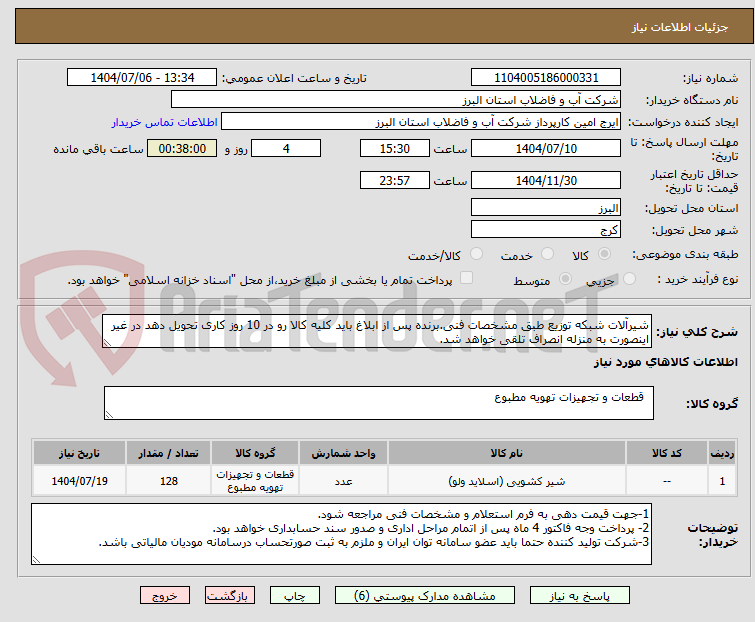
Task: Click the توضیحات خریدار notes text area
Action: coord(341,534)
